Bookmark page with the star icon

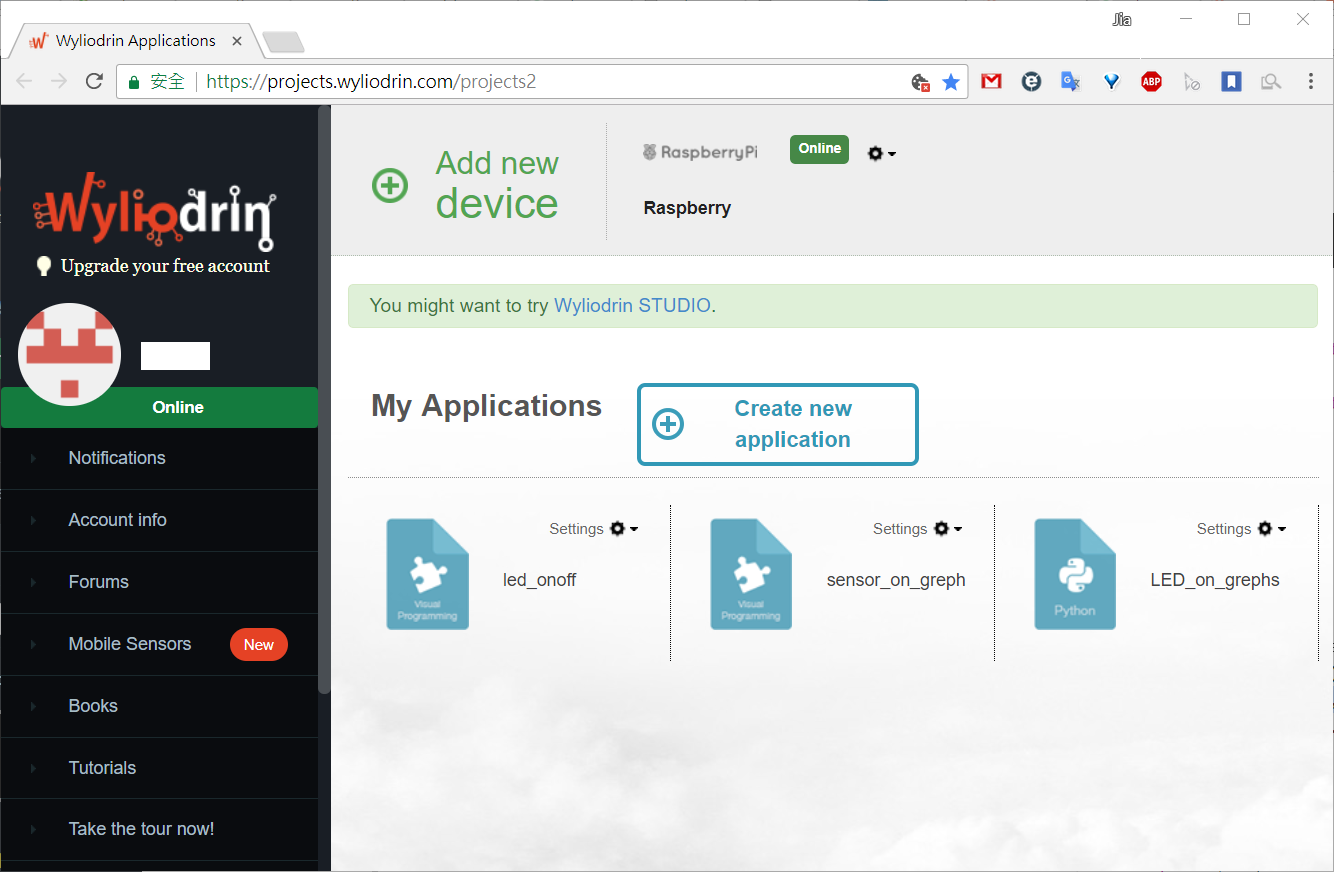click(951, 82)
